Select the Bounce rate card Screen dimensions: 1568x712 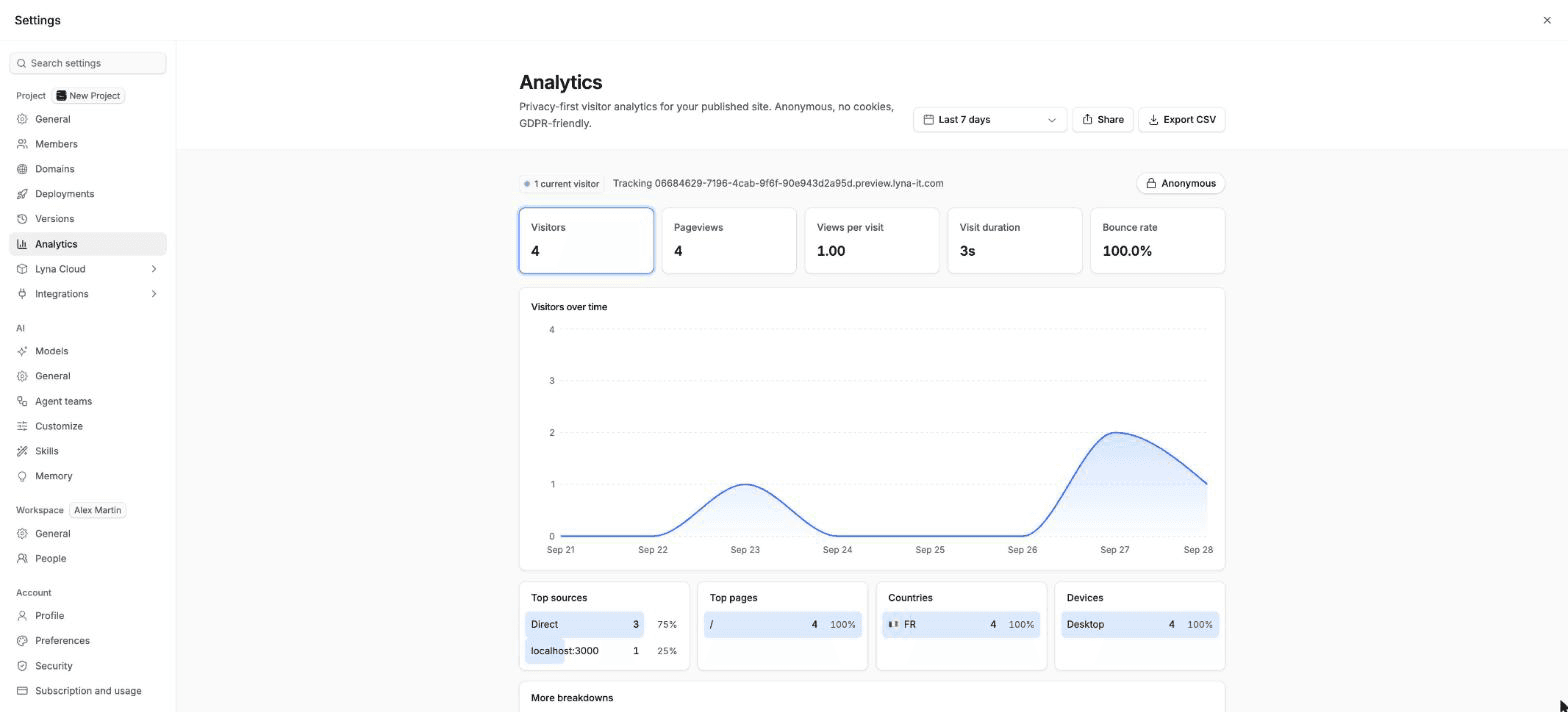1157,240
